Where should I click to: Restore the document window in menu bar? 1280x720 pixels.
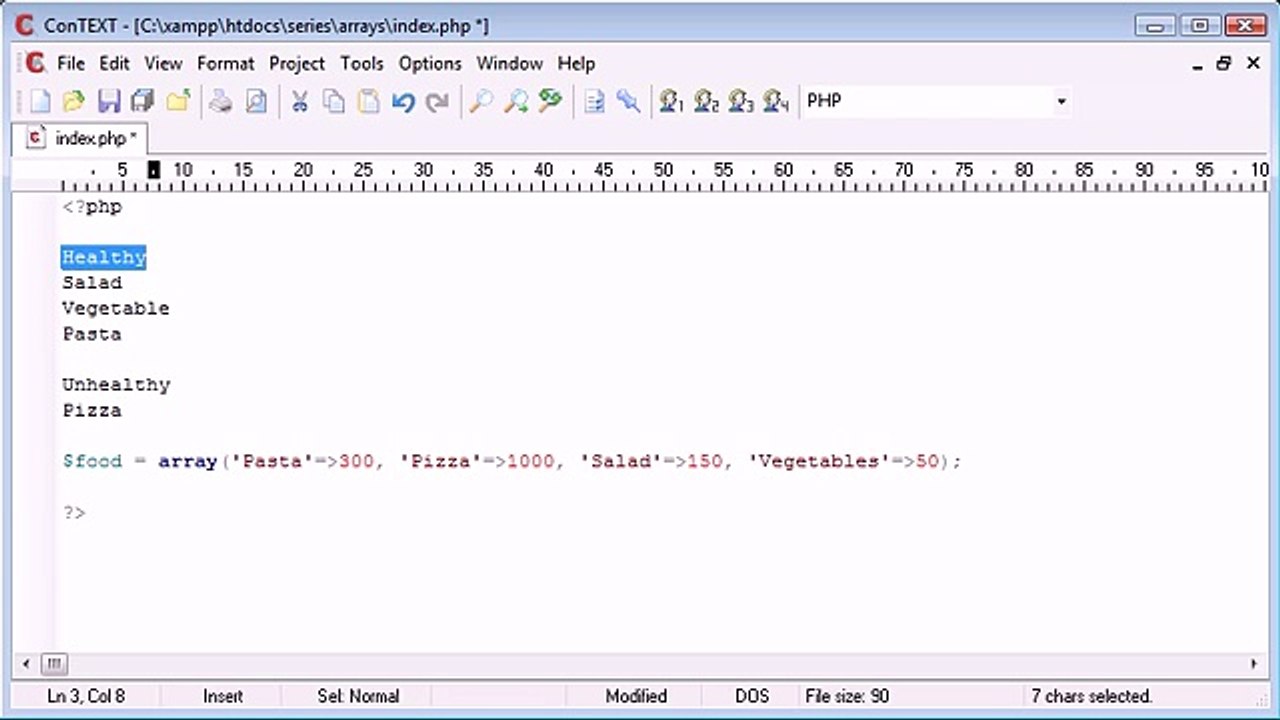(x=1224, y=64)
